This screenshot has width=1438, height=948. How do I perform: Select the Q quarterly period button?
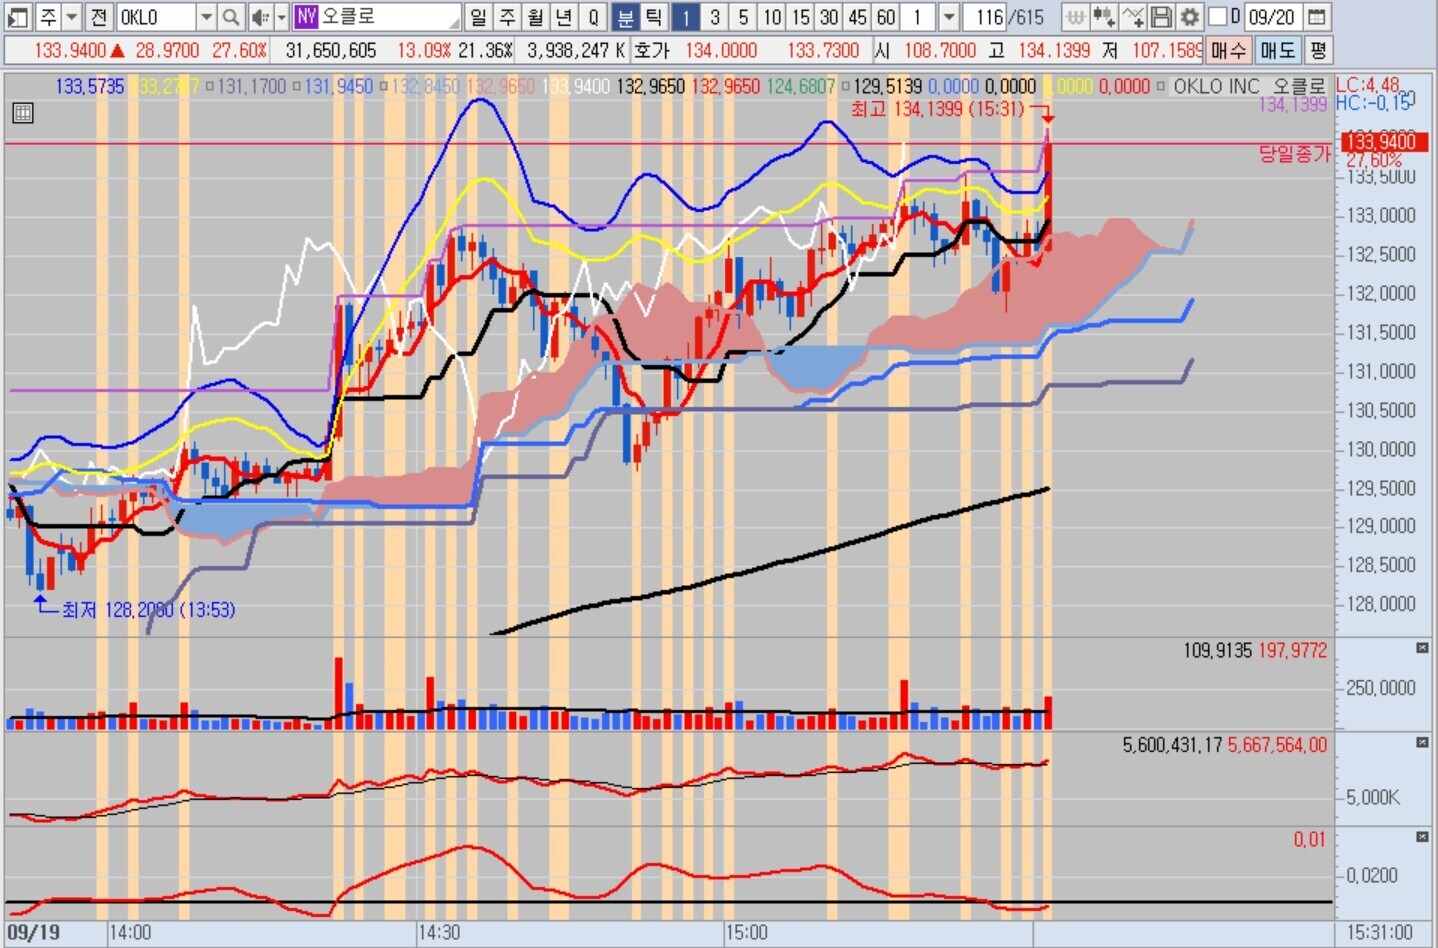[x=593, y=17]
